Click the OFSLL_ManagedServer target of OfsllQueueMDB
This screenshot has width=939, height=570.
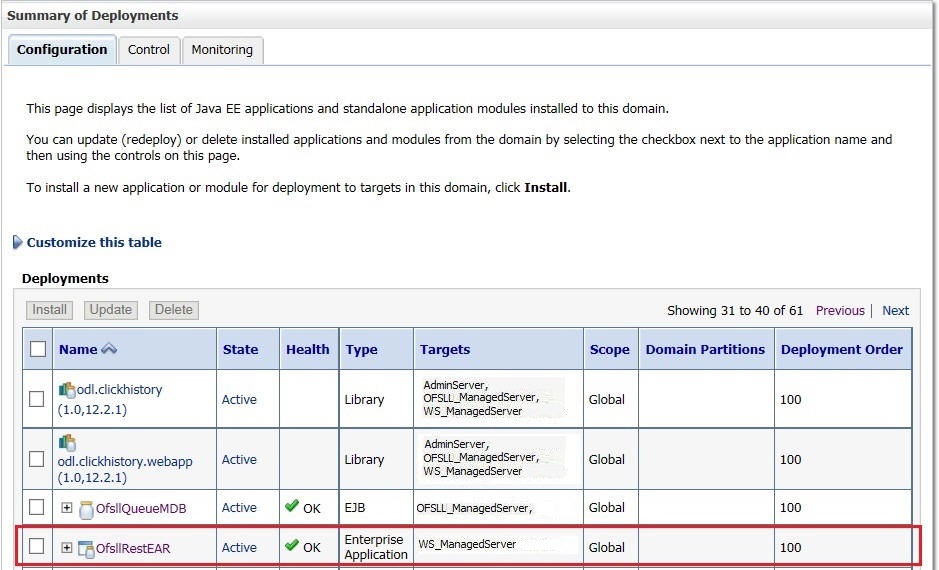tap(474, 508)
